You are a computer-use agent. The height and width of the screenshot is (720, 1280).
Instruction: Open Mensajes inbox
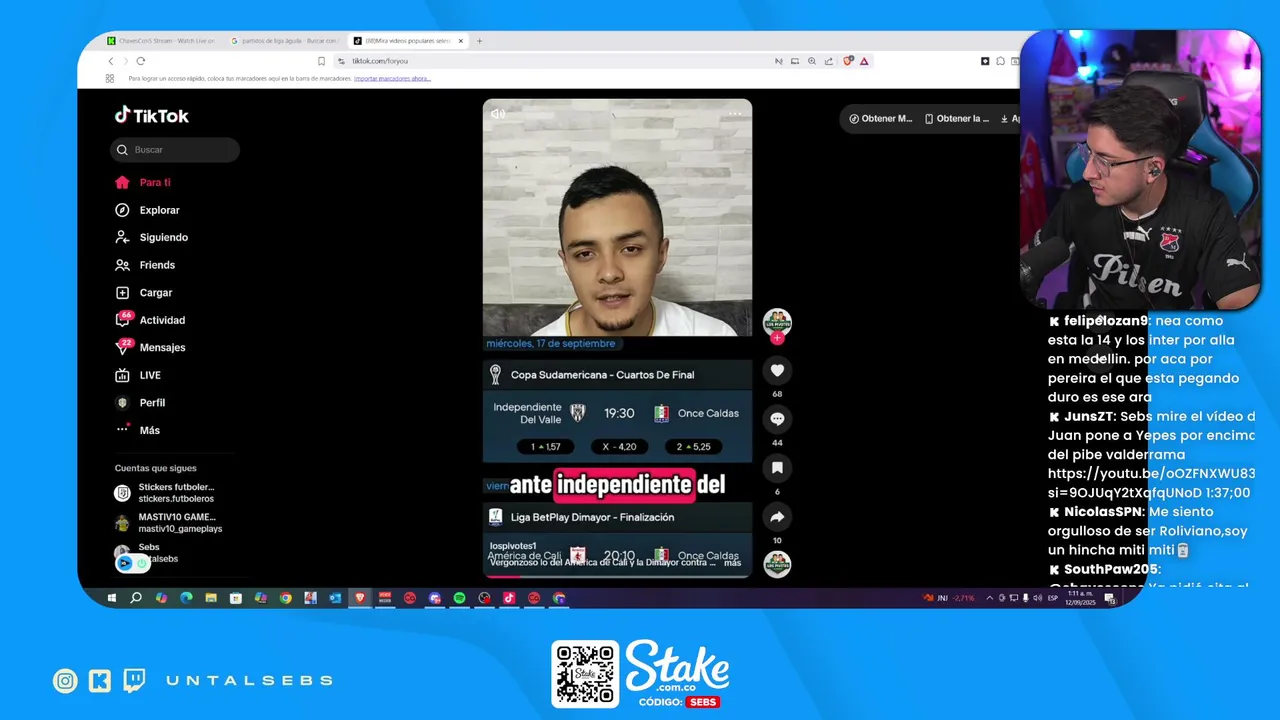[x=149, y=347]
